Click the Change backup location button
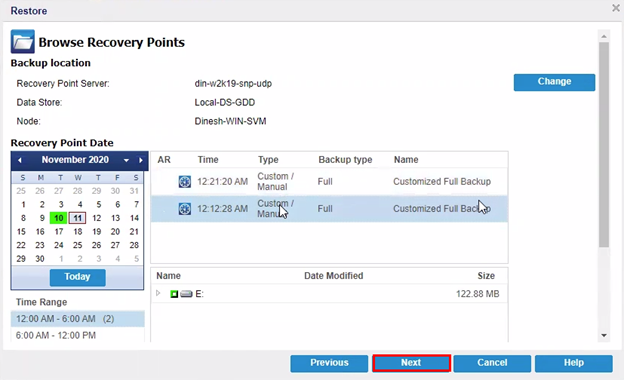 554,82
